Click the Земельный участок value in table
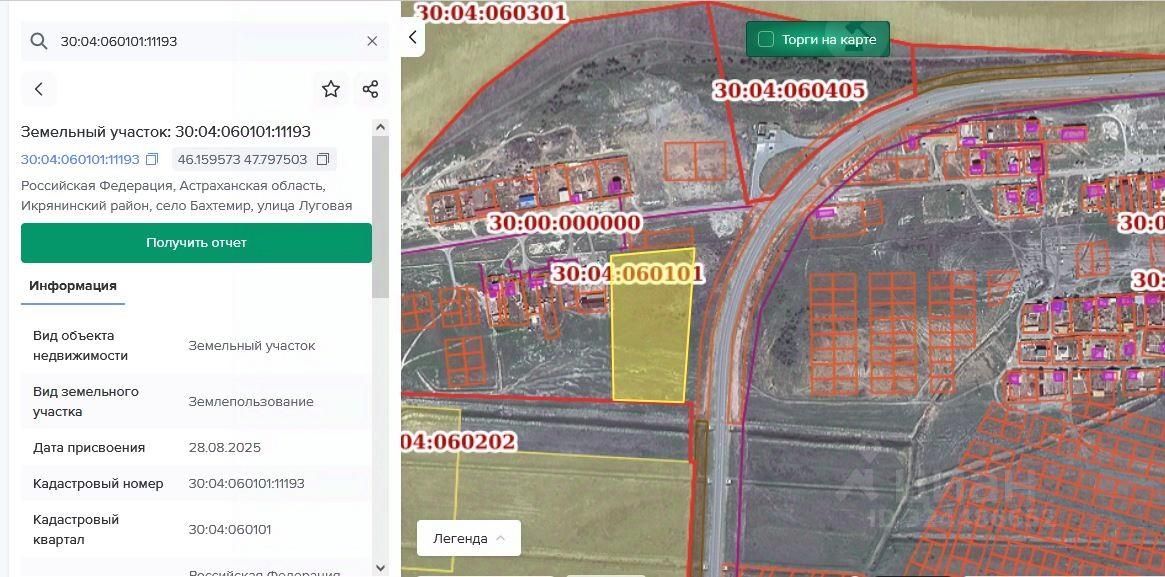 click(x=252, y=345)
